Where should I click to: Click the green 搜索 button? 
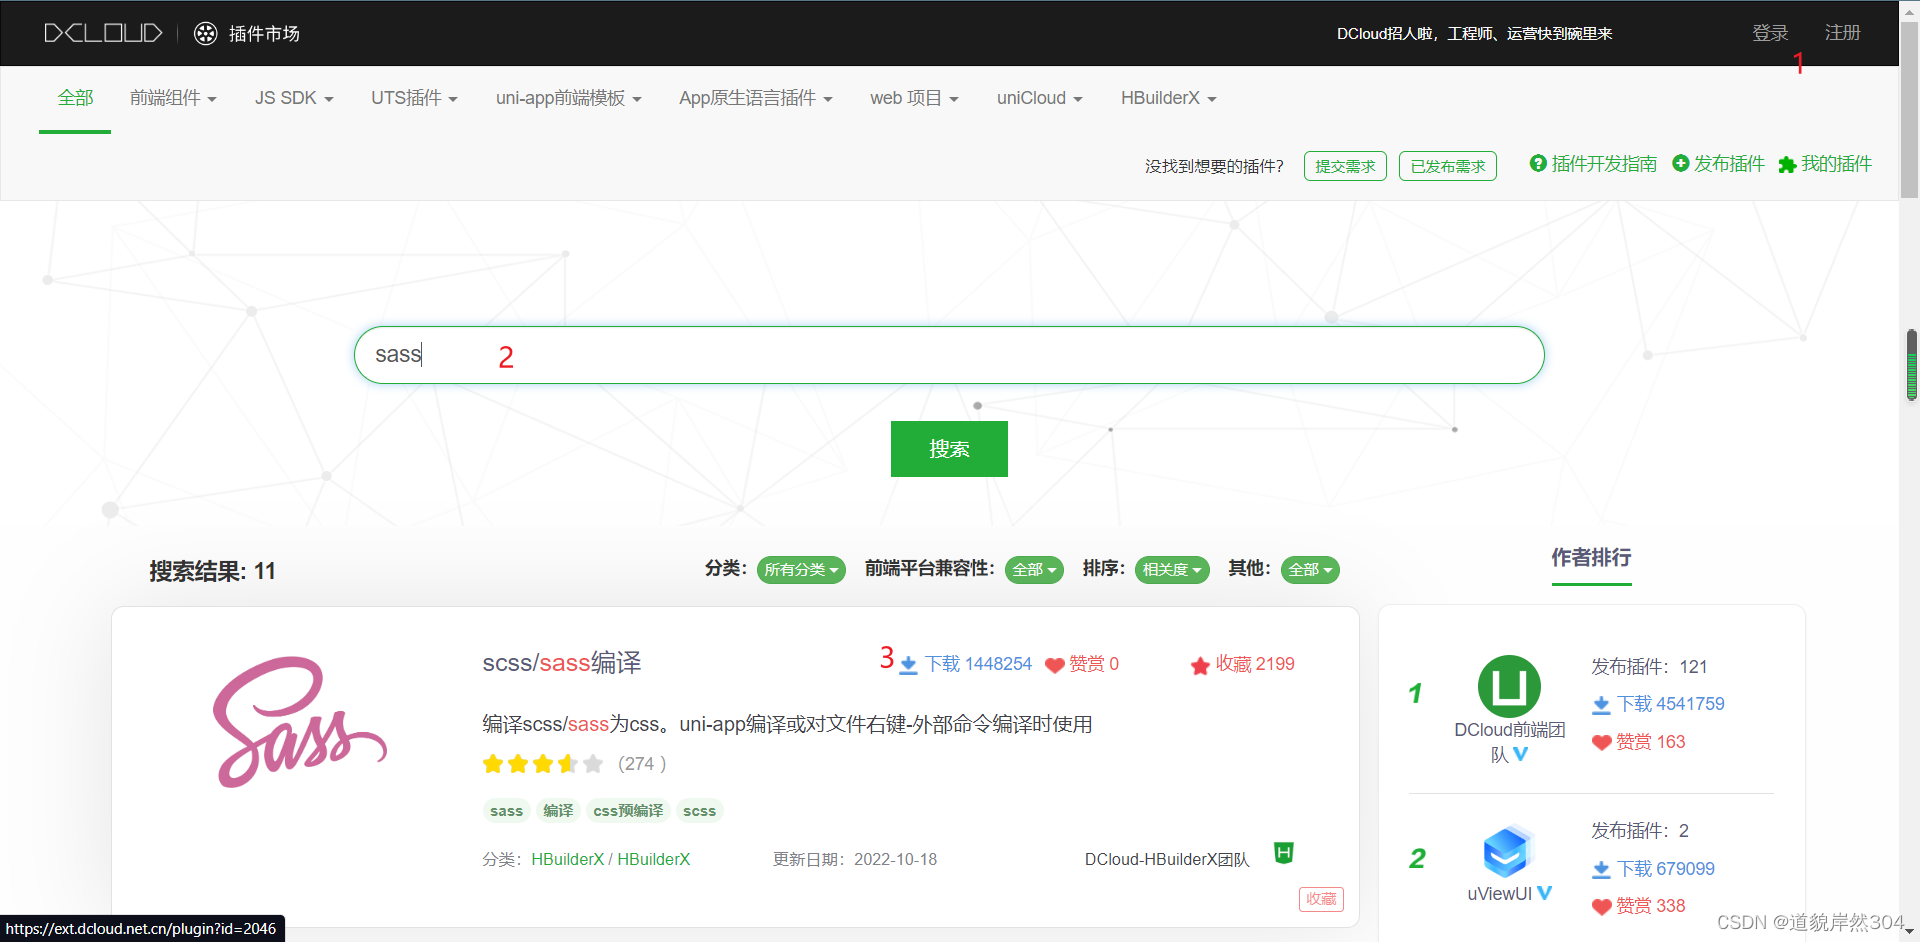[949, 449]
